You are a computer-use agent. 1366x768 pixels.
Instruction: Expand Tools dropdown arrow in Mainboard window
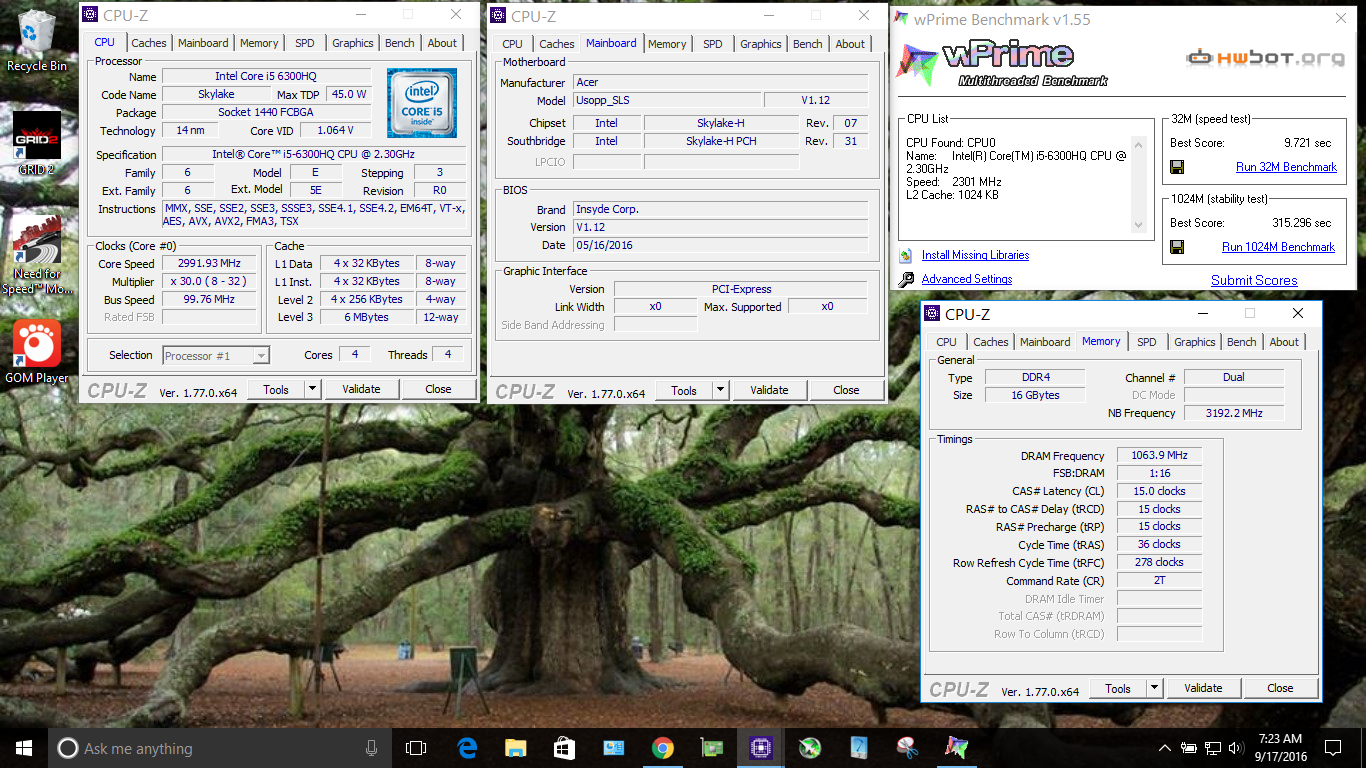[x=720, y=390]
